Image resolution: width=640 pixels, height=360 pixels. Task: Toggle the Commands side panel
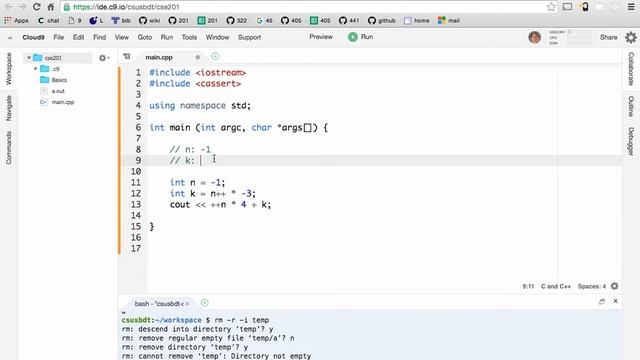point(9,147)
